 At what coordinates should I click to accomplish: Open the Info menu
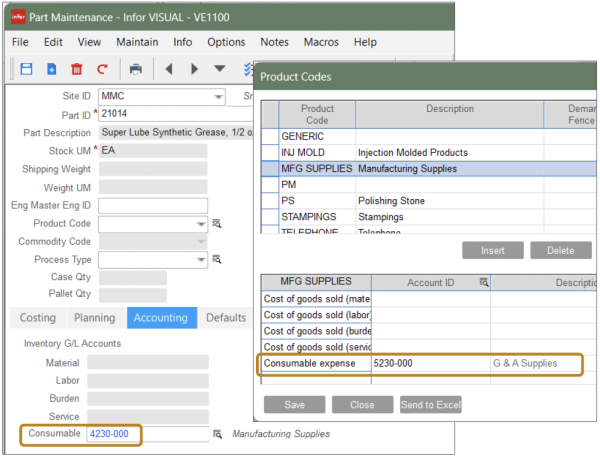point(183,42)
